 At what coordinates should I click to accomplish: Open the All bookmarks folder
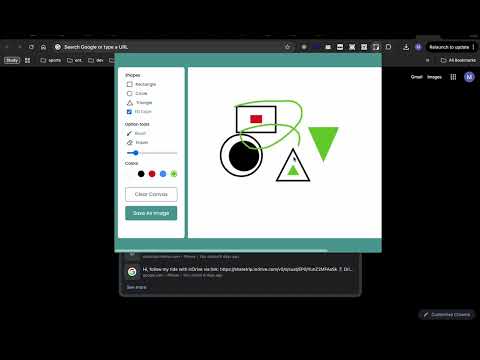click(458, 60)
